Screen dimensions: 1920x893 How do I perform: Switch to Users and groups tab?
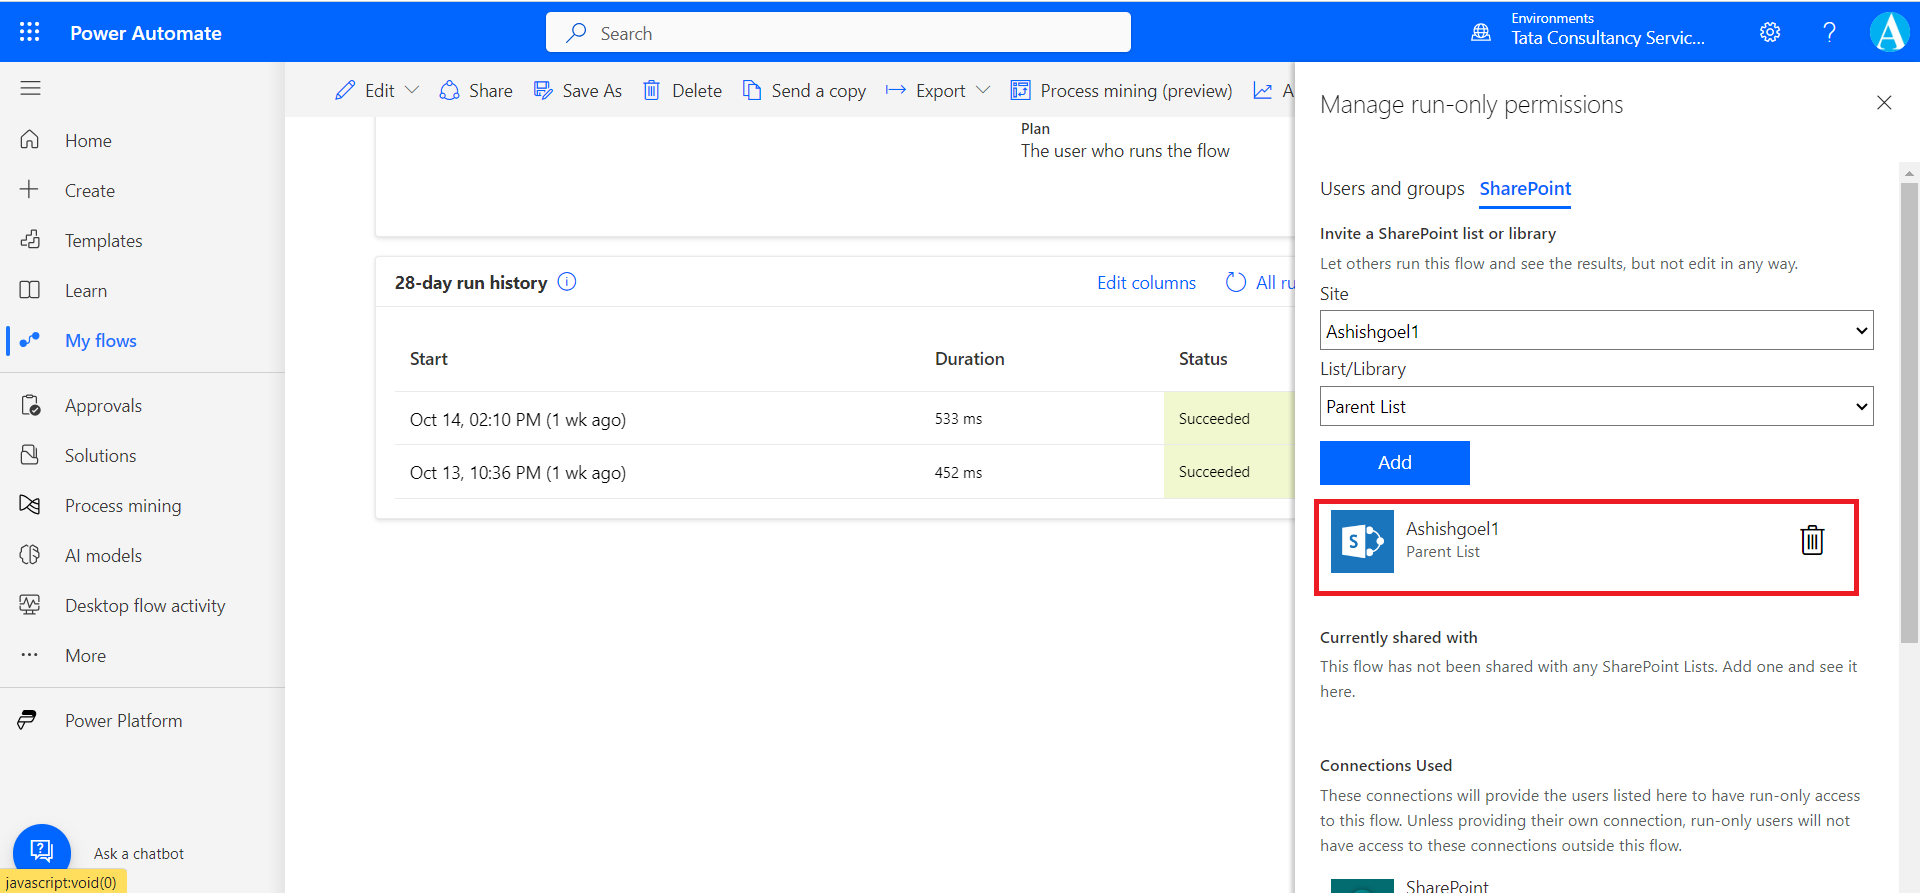coord(1391,189)
